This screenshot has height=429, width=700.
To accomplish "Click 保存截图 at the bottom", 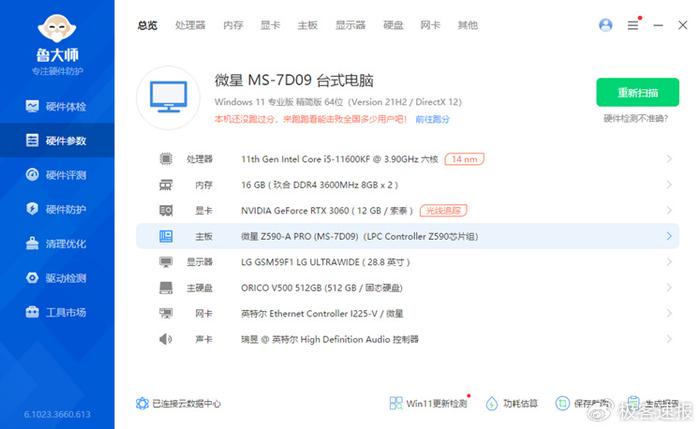I will pos(582,404).
